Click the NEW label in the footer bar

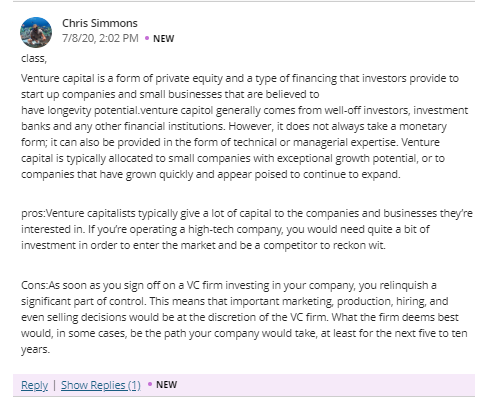[x=166, y=385]
